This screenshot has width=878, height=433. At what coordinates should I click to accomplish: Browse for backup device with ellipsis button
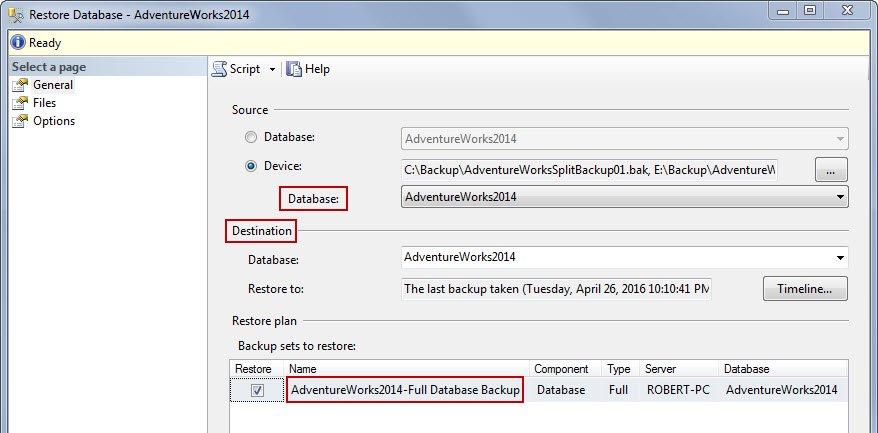coord(831,170)
